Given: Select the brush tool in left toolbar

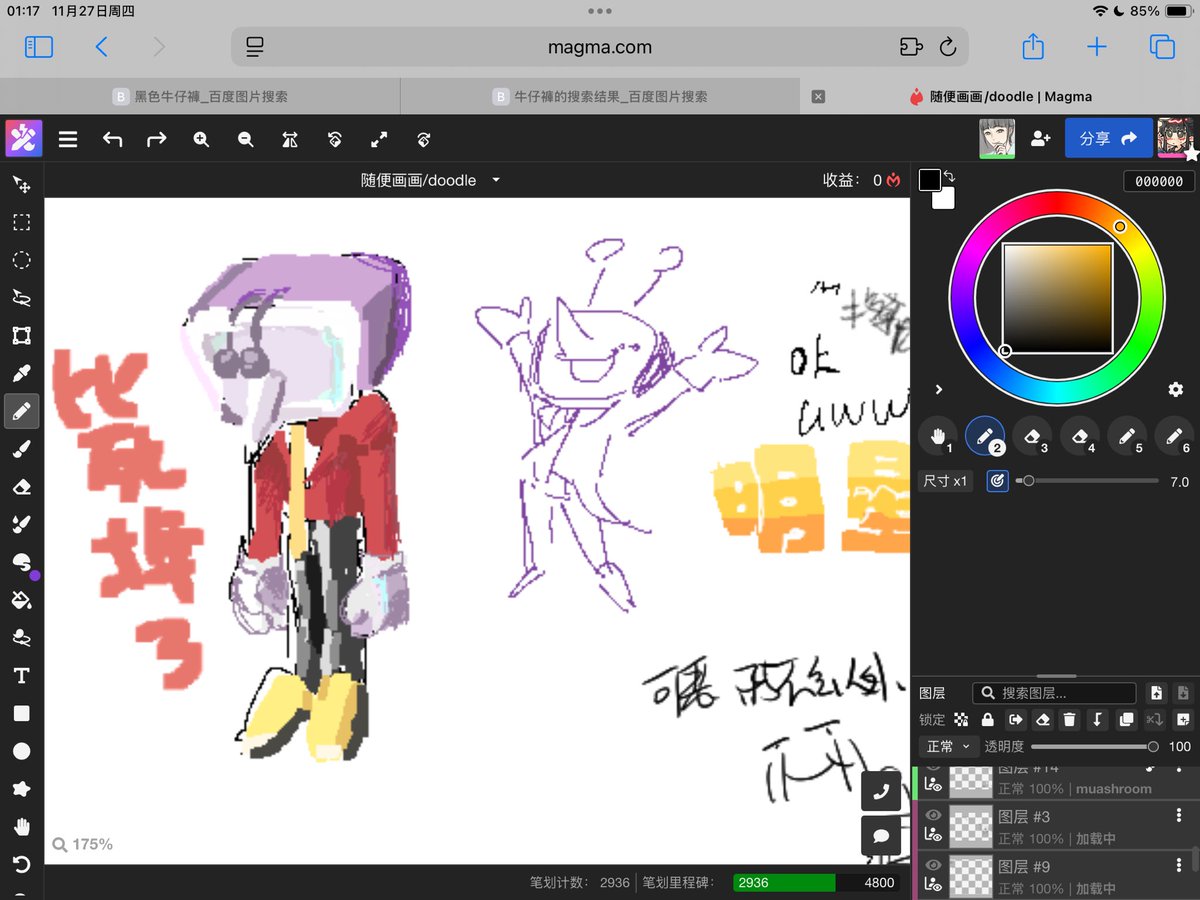Looking at the screenshot, I should pyautogui.click(x=21, y=449).
